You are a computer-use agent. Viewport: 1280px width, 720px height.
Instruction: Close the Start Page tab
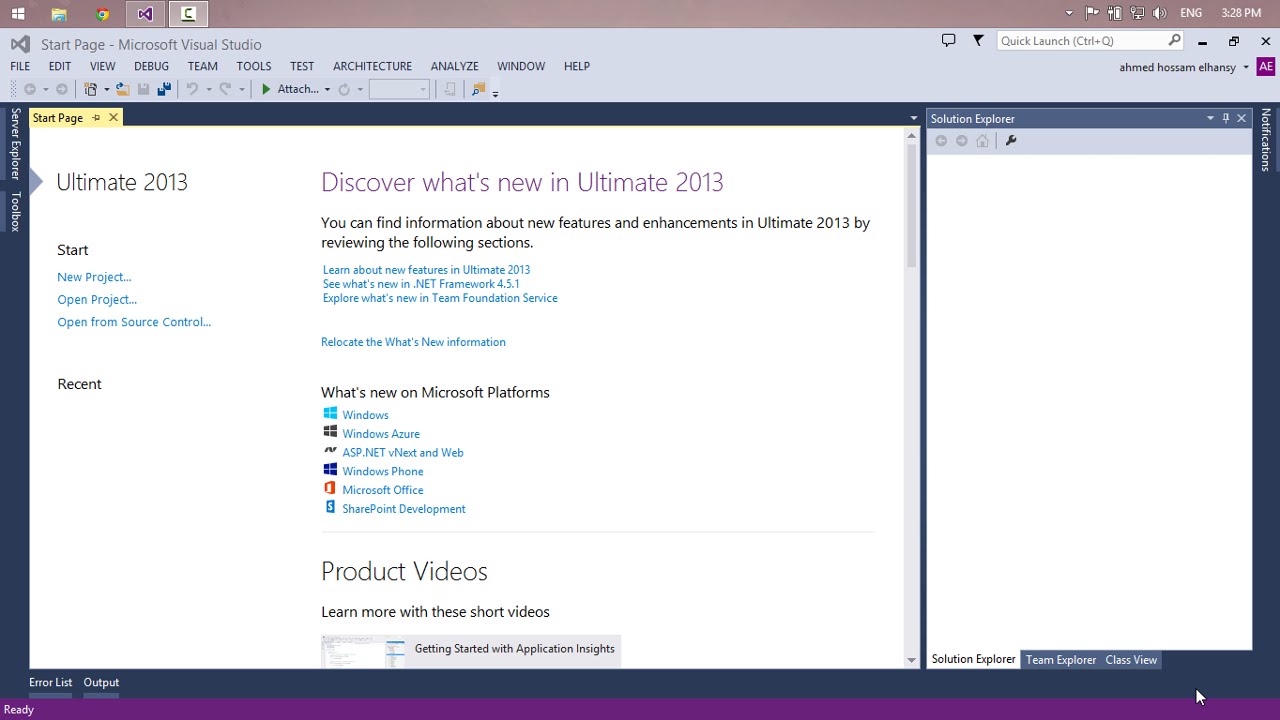113,118
